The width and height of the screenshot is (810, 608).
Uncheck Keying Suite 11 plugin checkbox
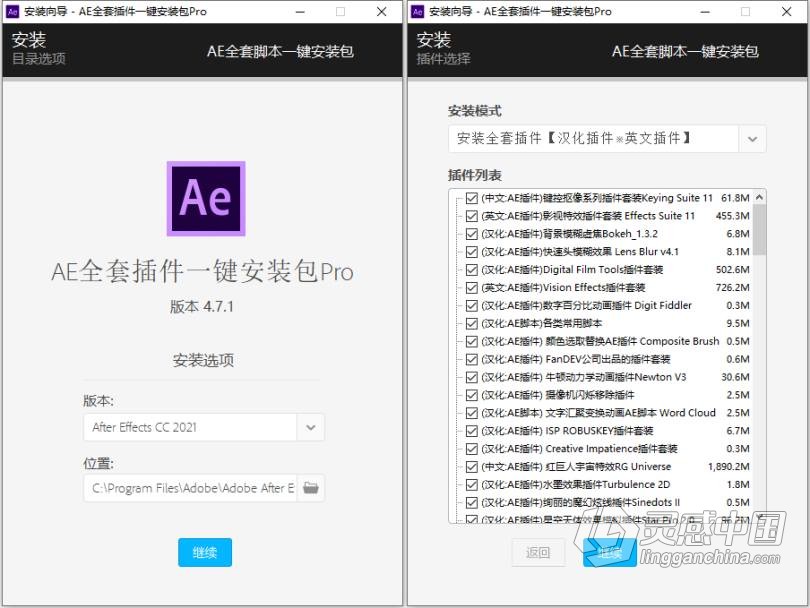pyautogui.click(x=471, y=198)
